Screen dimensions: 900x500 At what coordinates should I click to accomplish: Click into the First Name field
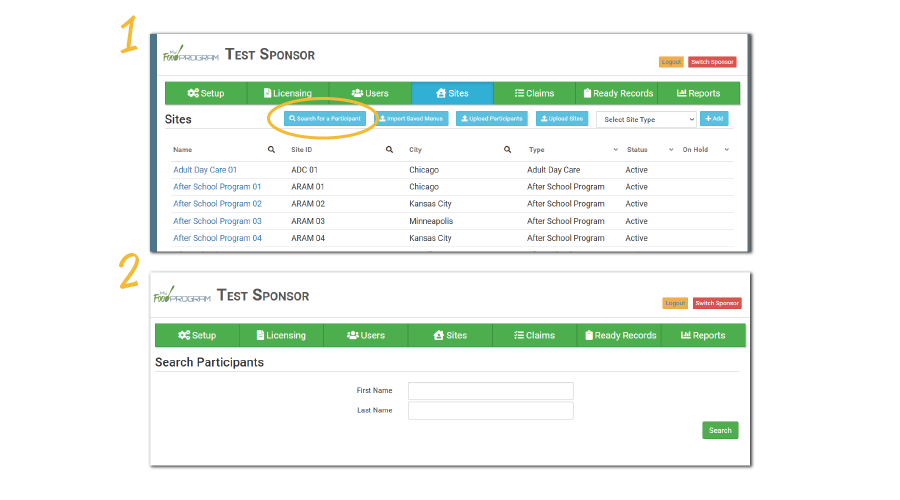click(490, 390)
